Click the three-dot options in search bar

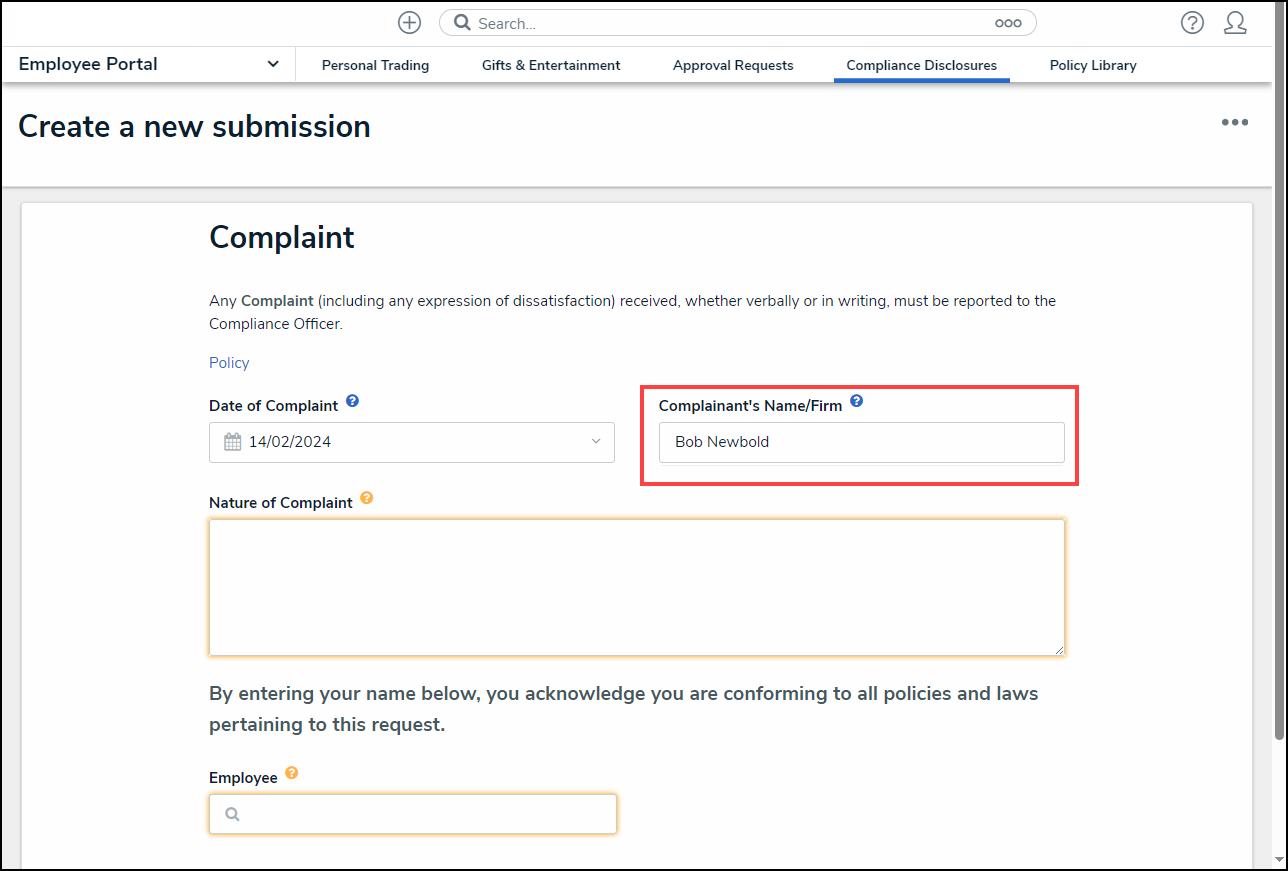[x=1008, y=23]
